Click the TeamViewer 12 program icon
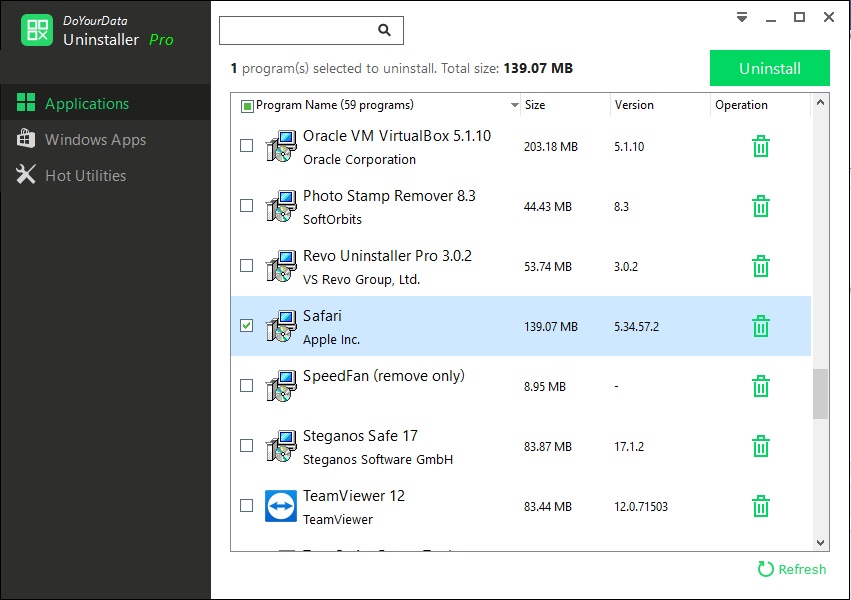Screen dimensions: 851x600 (x=281, y=507)
